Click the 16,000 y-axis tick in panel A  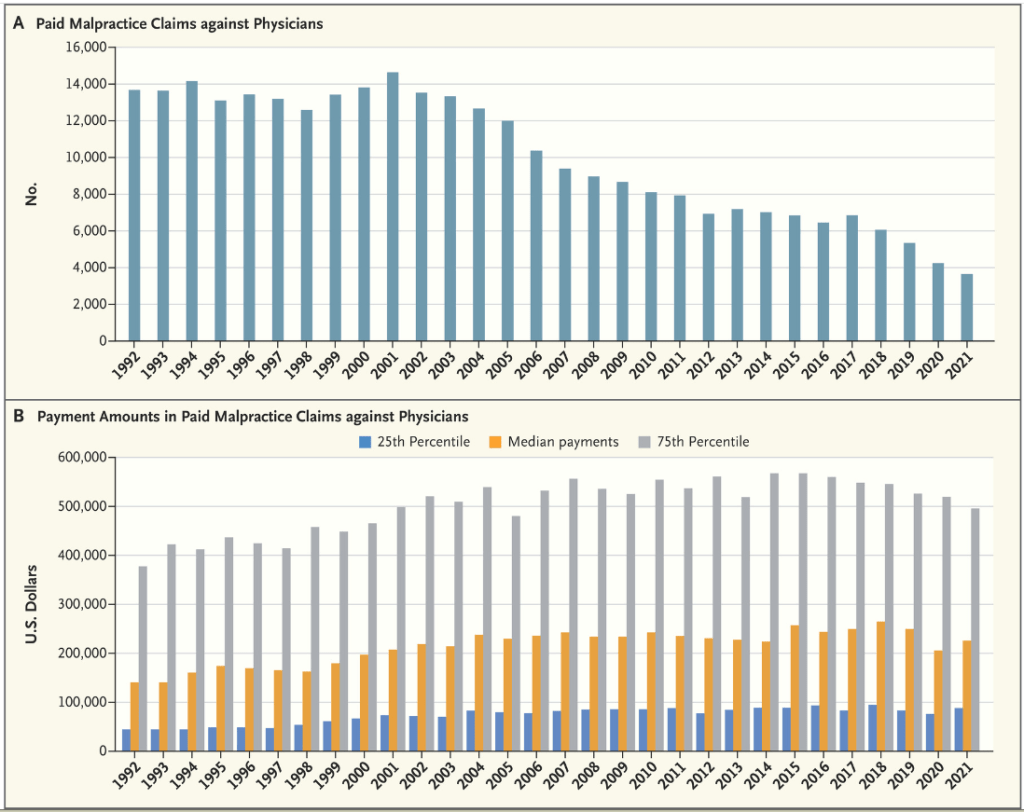(x=86, y=47)
